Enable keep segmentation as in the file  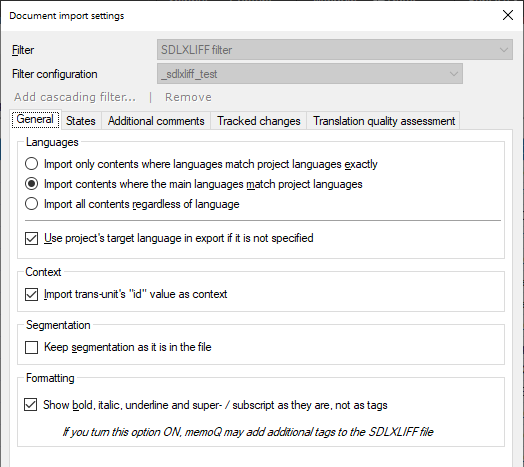coord(31,347)
